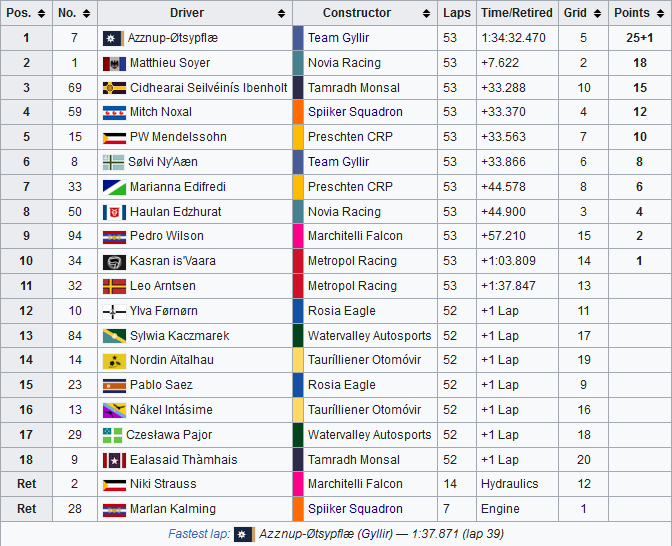Click the Time/Retired column header

coord(516,14)
